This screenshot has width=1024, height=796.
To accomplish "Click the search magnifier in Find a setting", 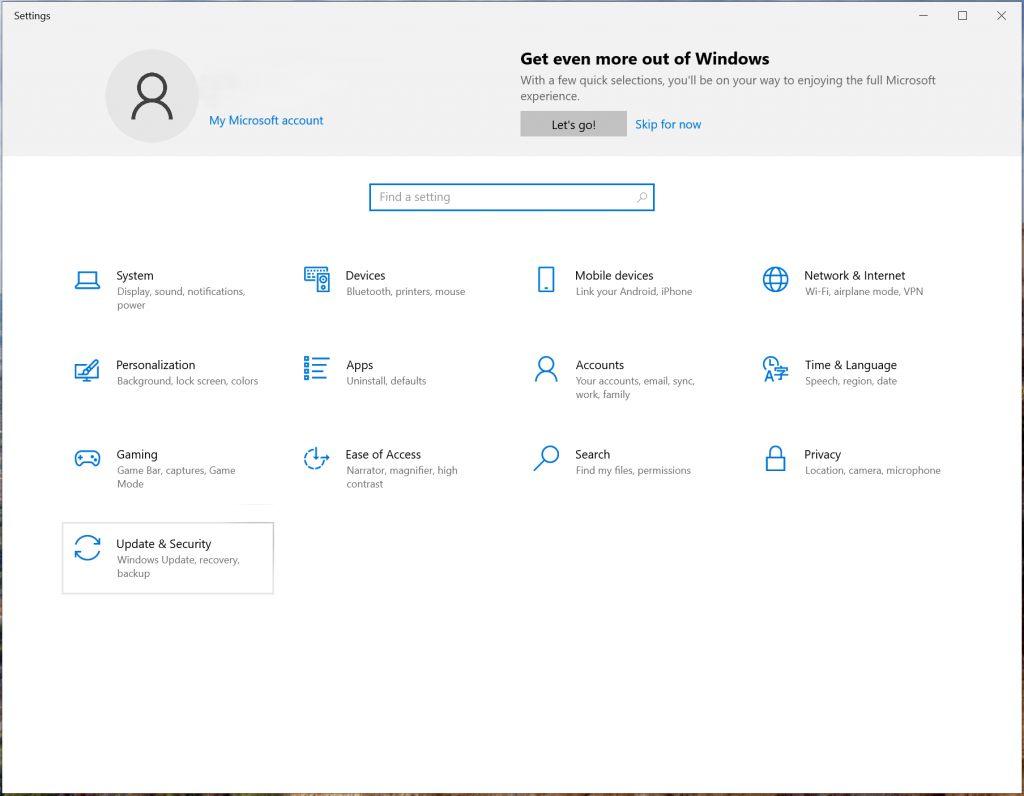I will pyautogui.click(x=642, y=197).
